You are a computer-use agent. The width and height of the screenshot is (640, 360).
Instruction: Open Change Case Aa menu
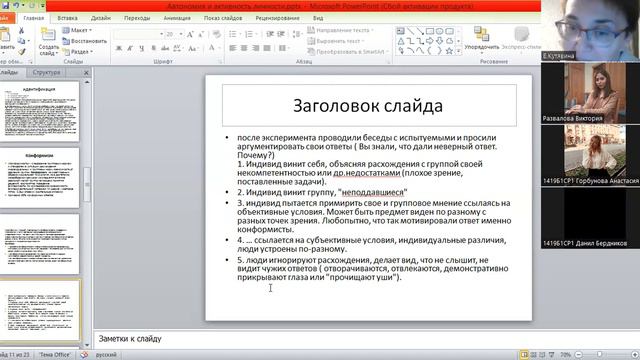pyautogui.click(x=192, y=48)
